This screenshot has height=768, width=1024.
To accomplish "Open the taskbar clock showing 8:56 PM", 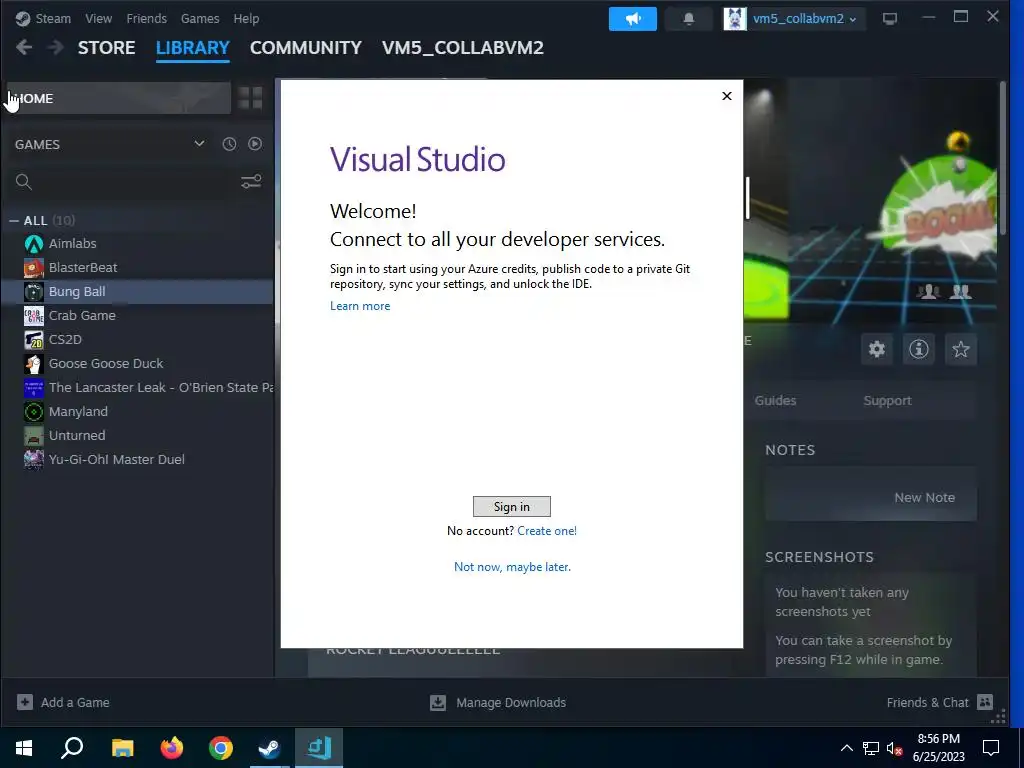I will 938,748.
